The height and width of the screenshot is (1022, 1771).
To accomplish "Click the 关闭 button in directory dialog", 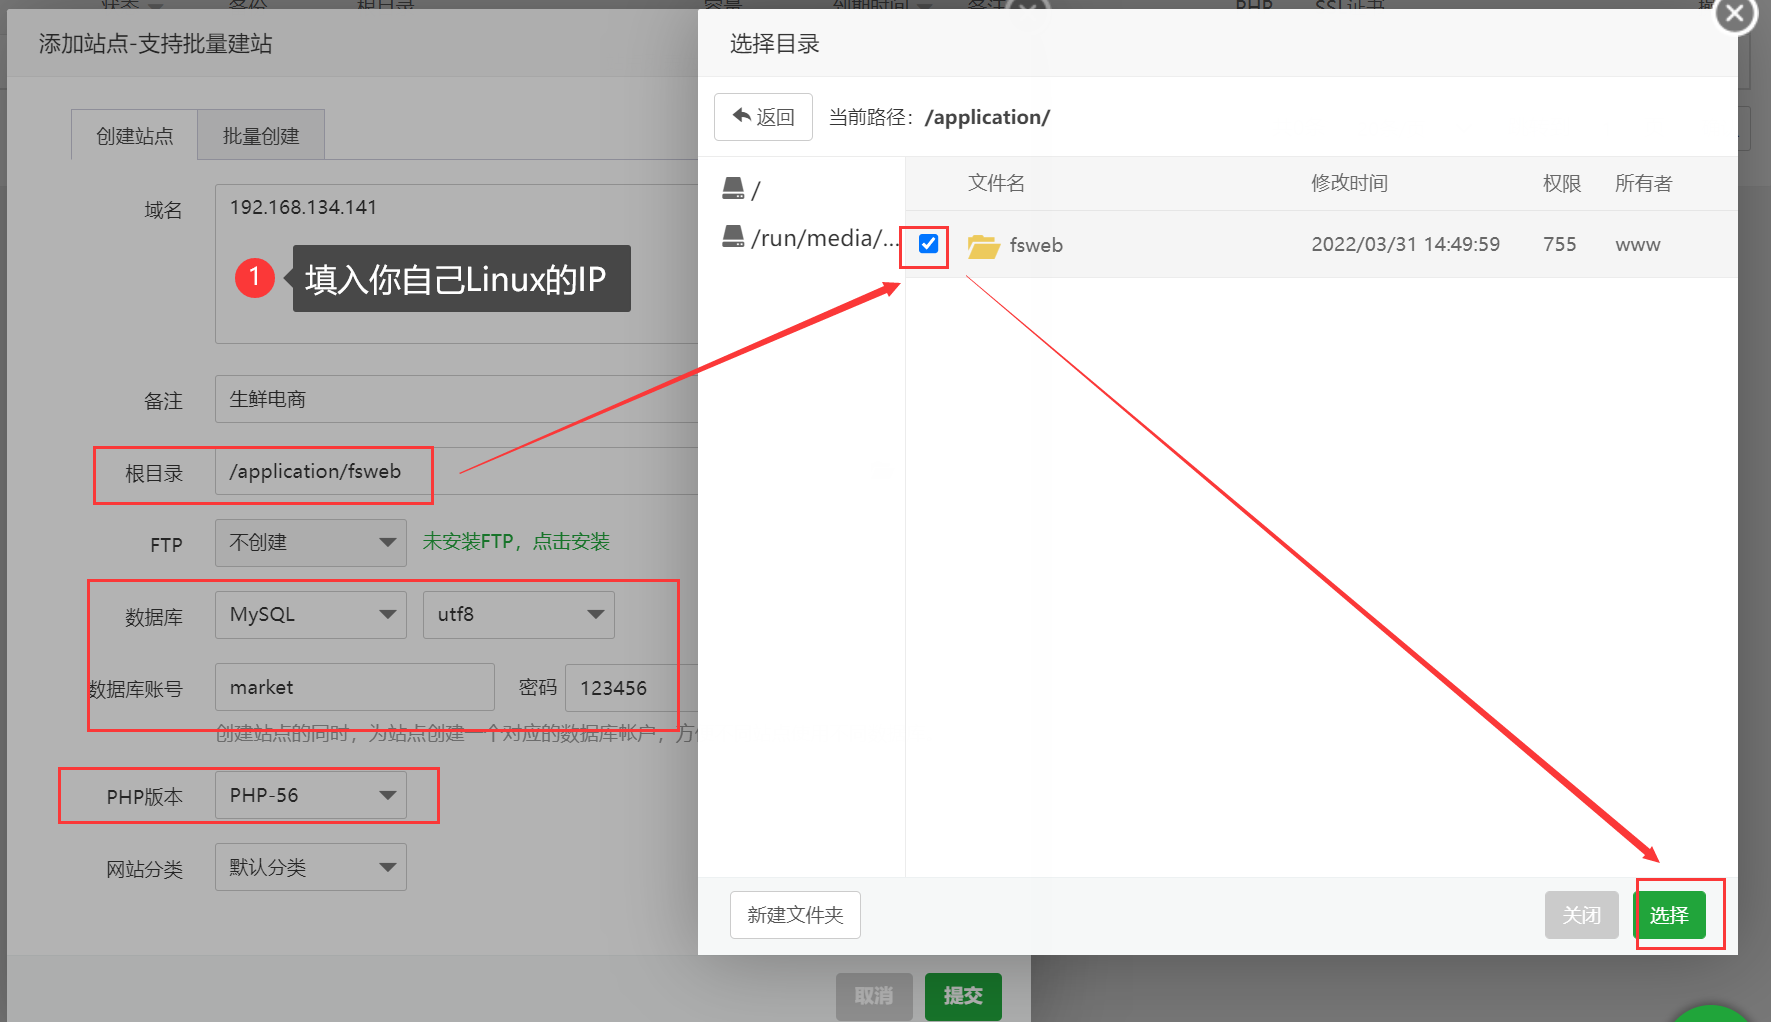I will 1582,915.
